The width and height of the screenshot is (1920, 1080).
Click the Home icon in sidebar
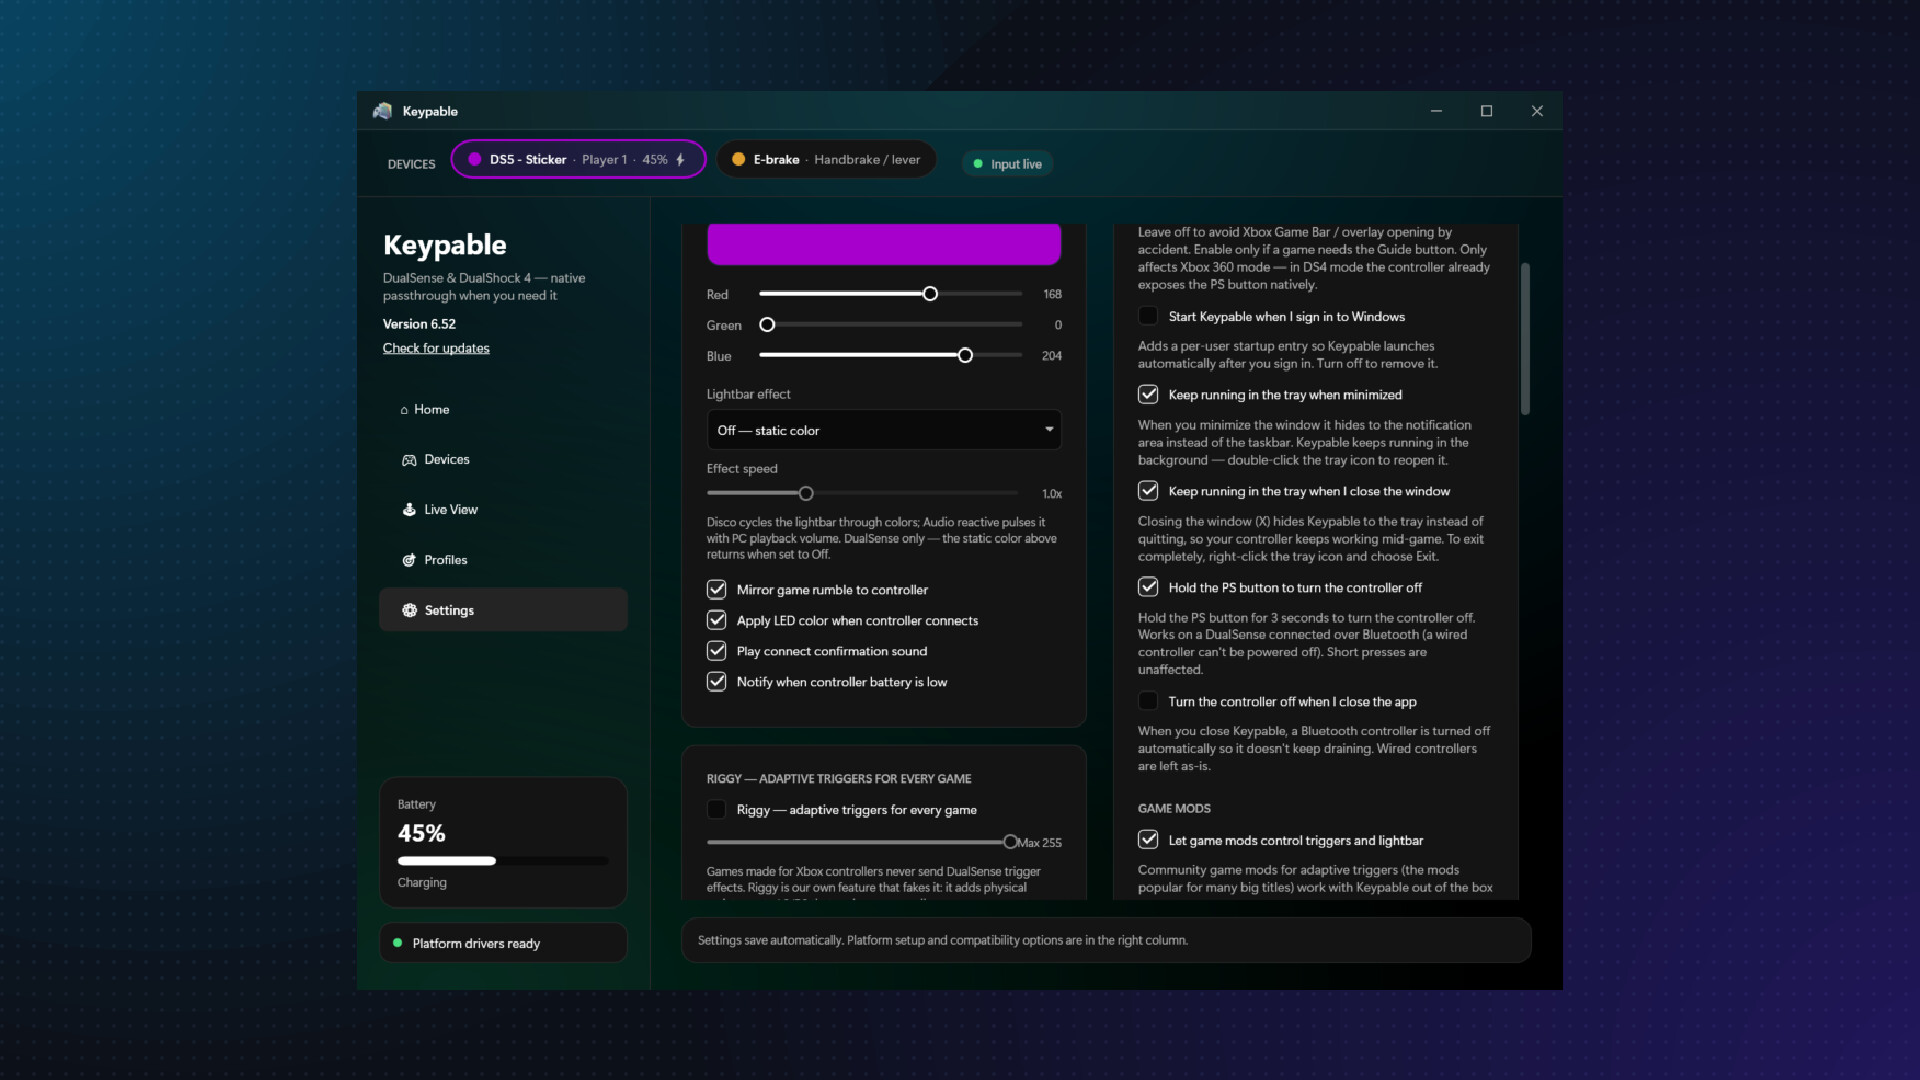[404, 410]
